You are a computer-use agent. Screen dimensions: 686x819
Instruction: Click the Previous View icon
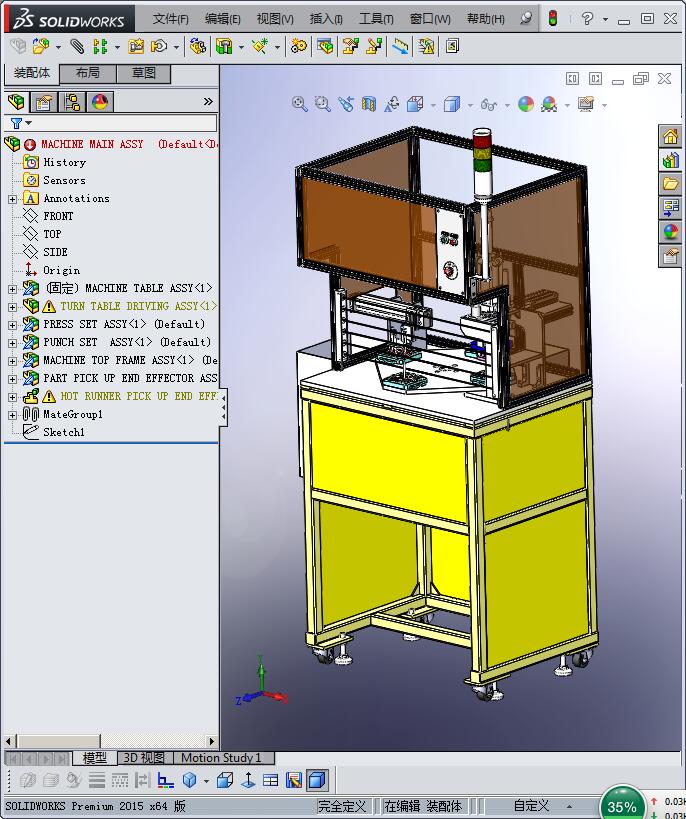(346, 104)
